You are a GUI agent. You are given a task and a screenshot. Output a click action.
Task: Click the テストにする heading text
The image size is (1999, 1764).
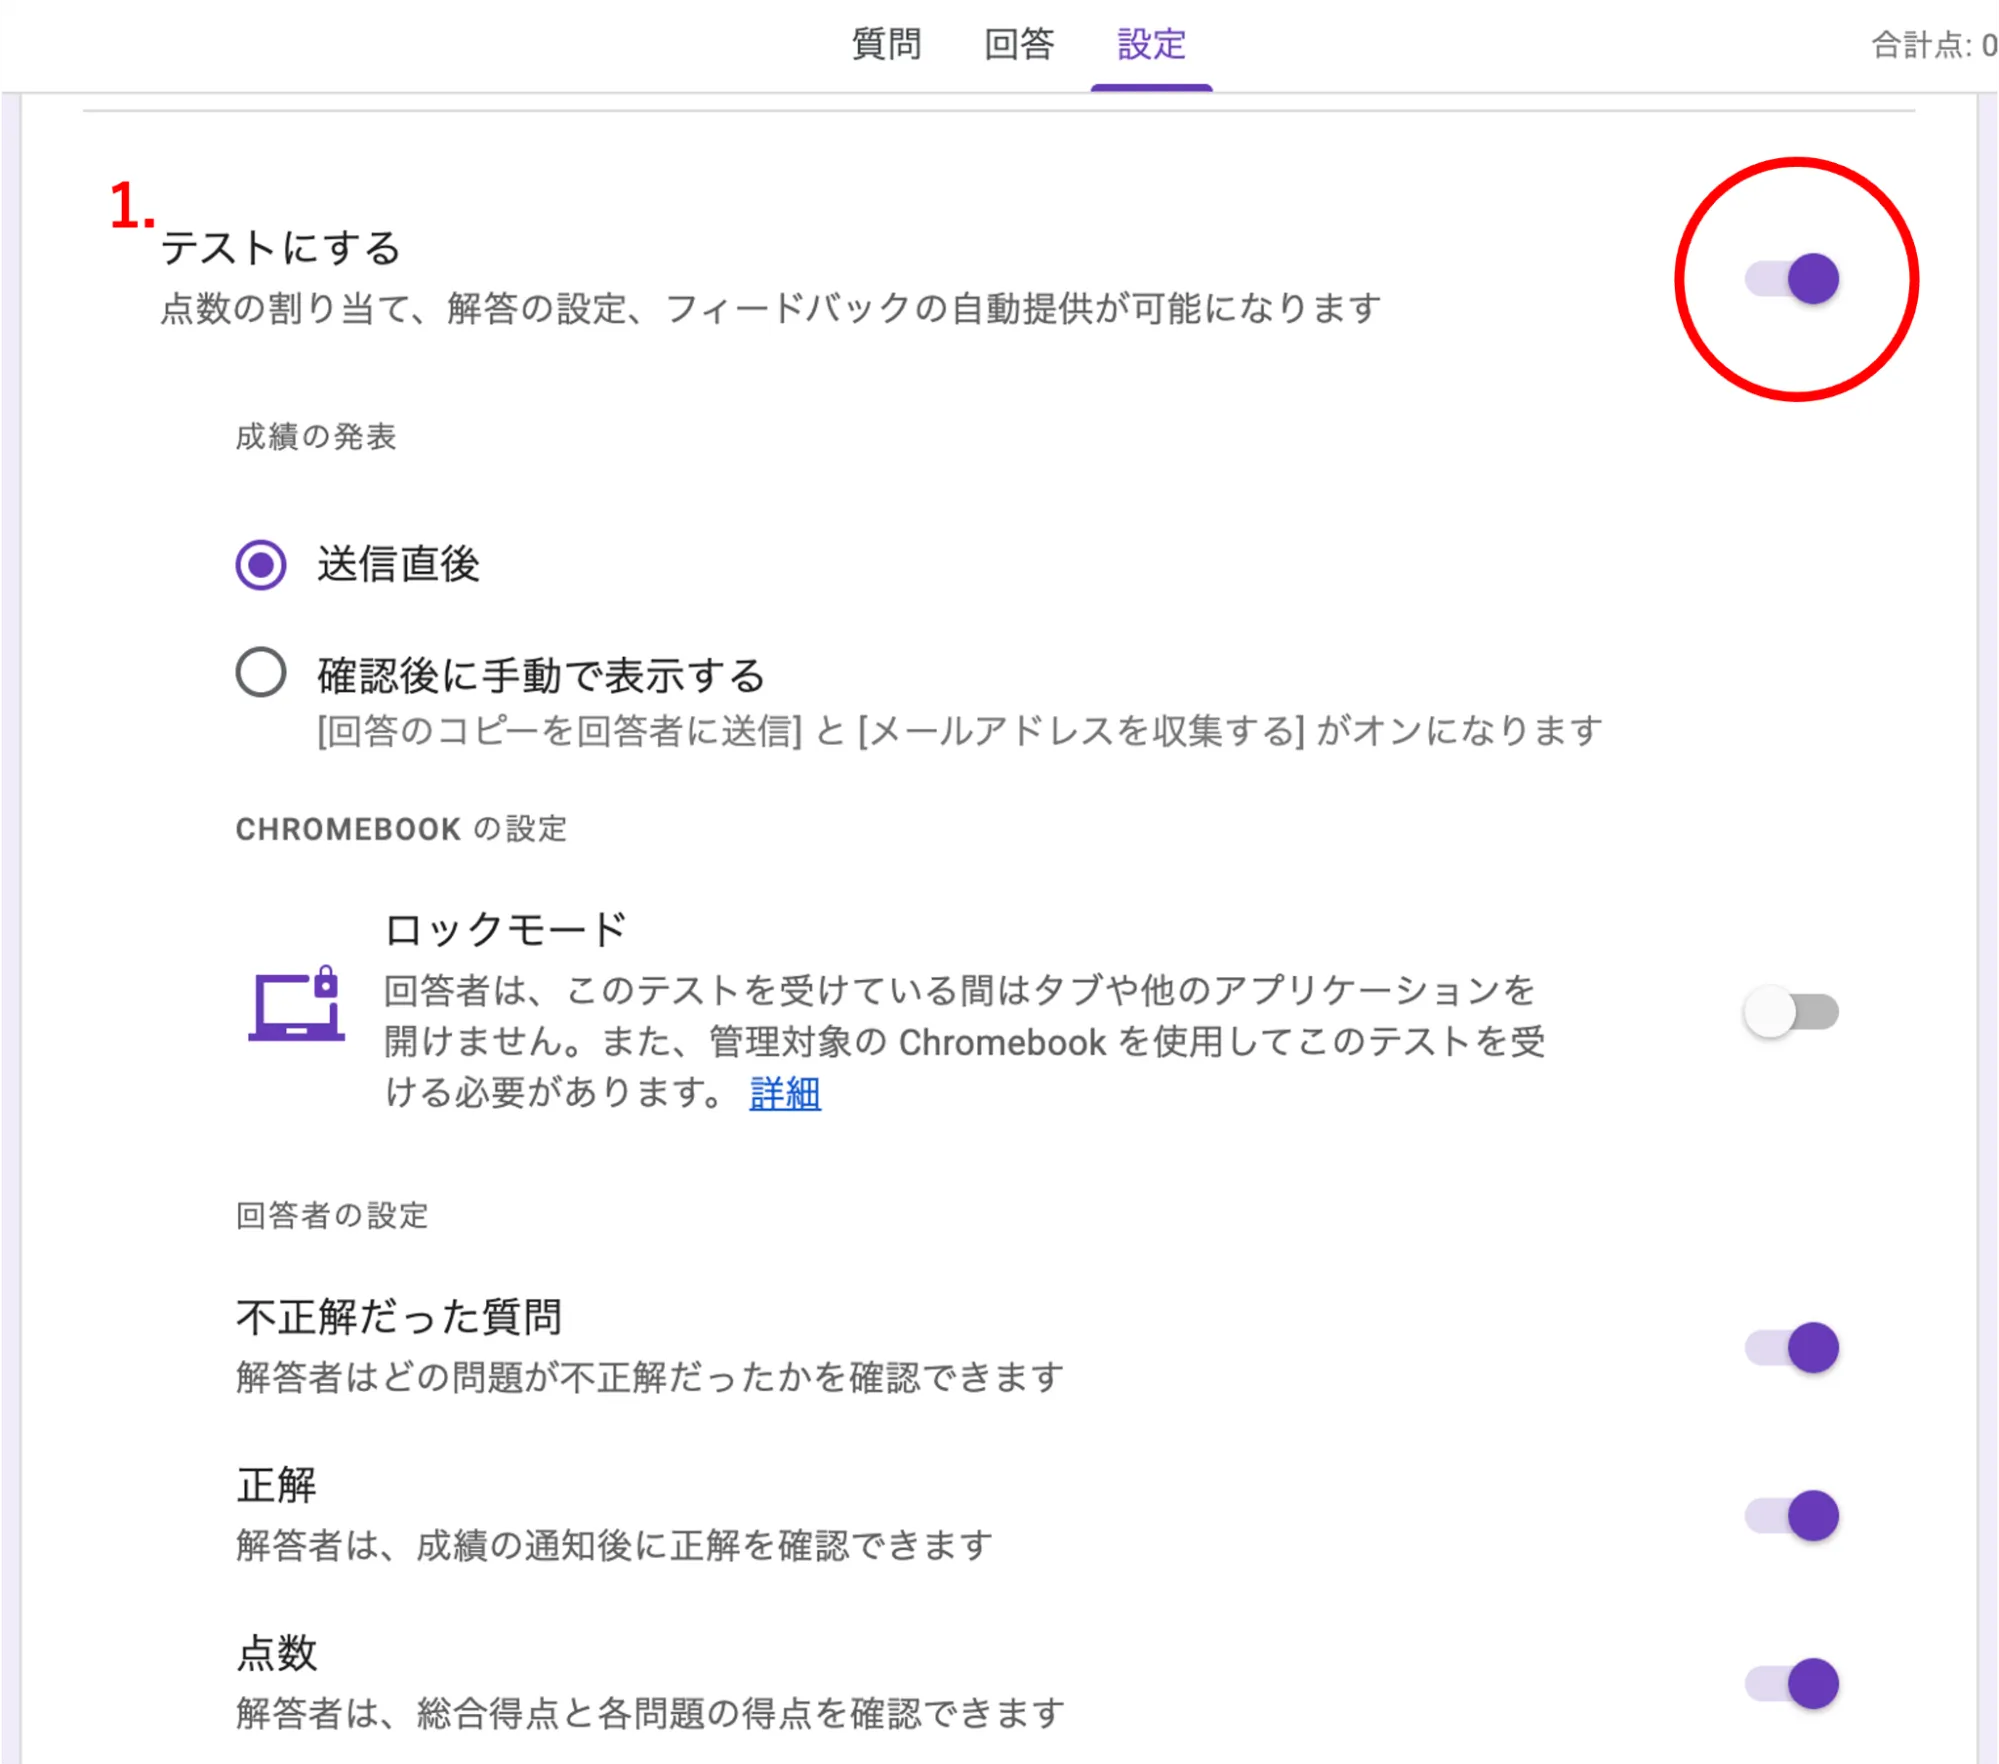[281, 248]
